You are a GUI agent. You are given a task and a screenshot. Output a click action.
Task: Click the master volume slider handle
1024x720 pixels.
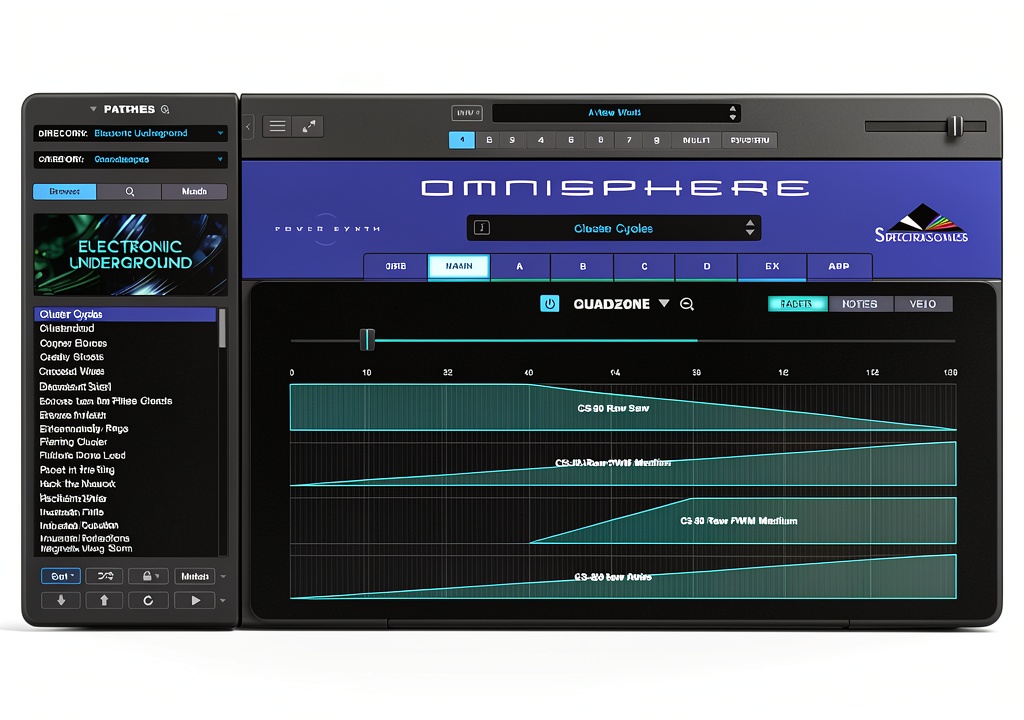[x=955, y=126]
